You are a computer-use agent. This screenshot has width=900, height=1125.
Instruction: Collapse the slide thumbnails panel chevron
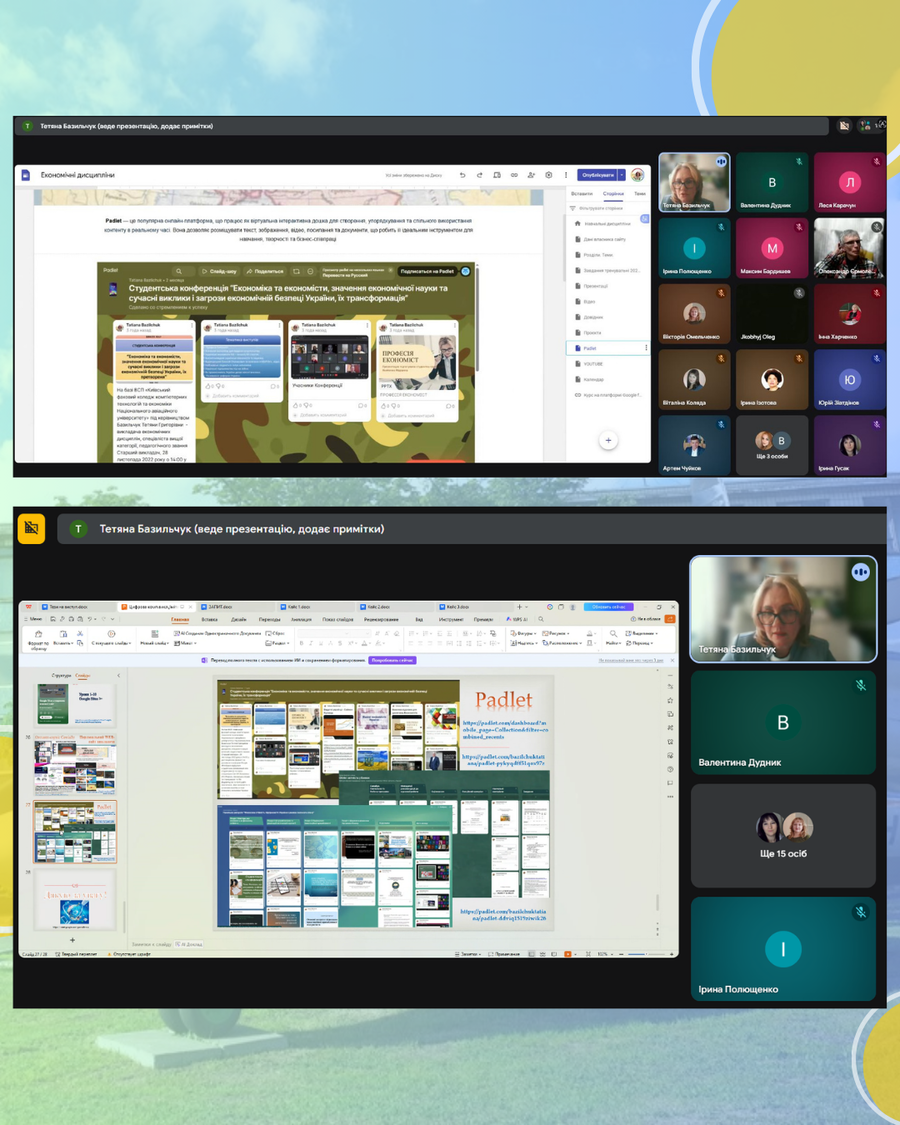click(x=118, y=675)
